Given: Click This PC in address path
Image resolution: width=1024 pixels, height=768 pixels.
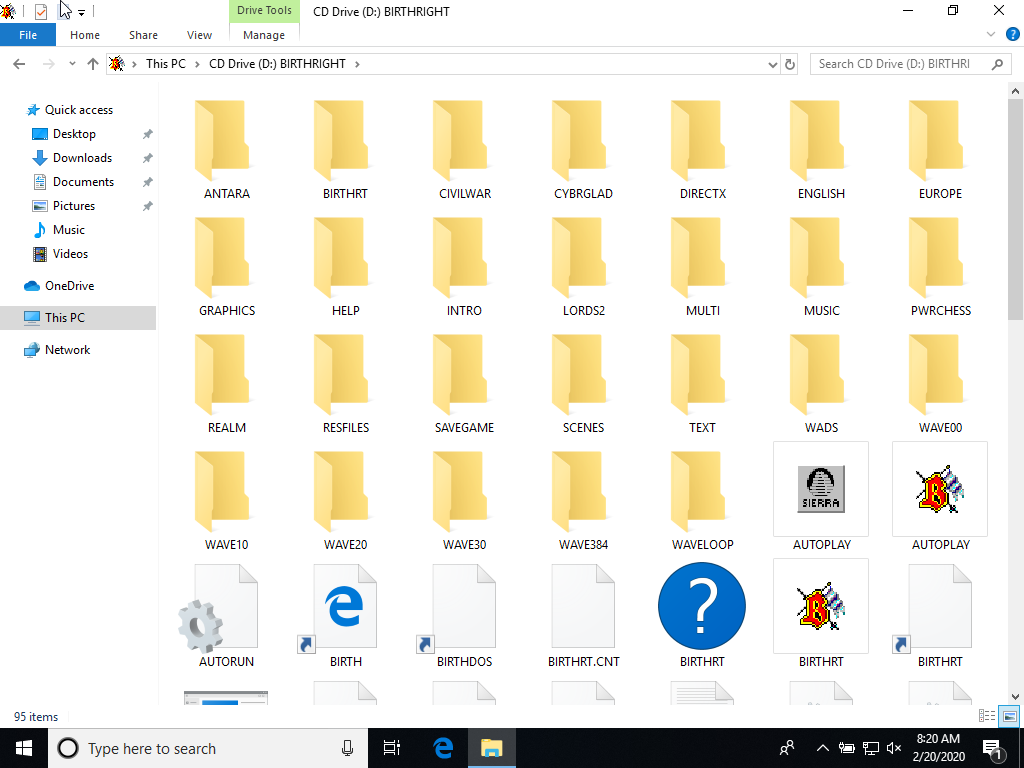Looking at the screenshot, I should (166, 64).
